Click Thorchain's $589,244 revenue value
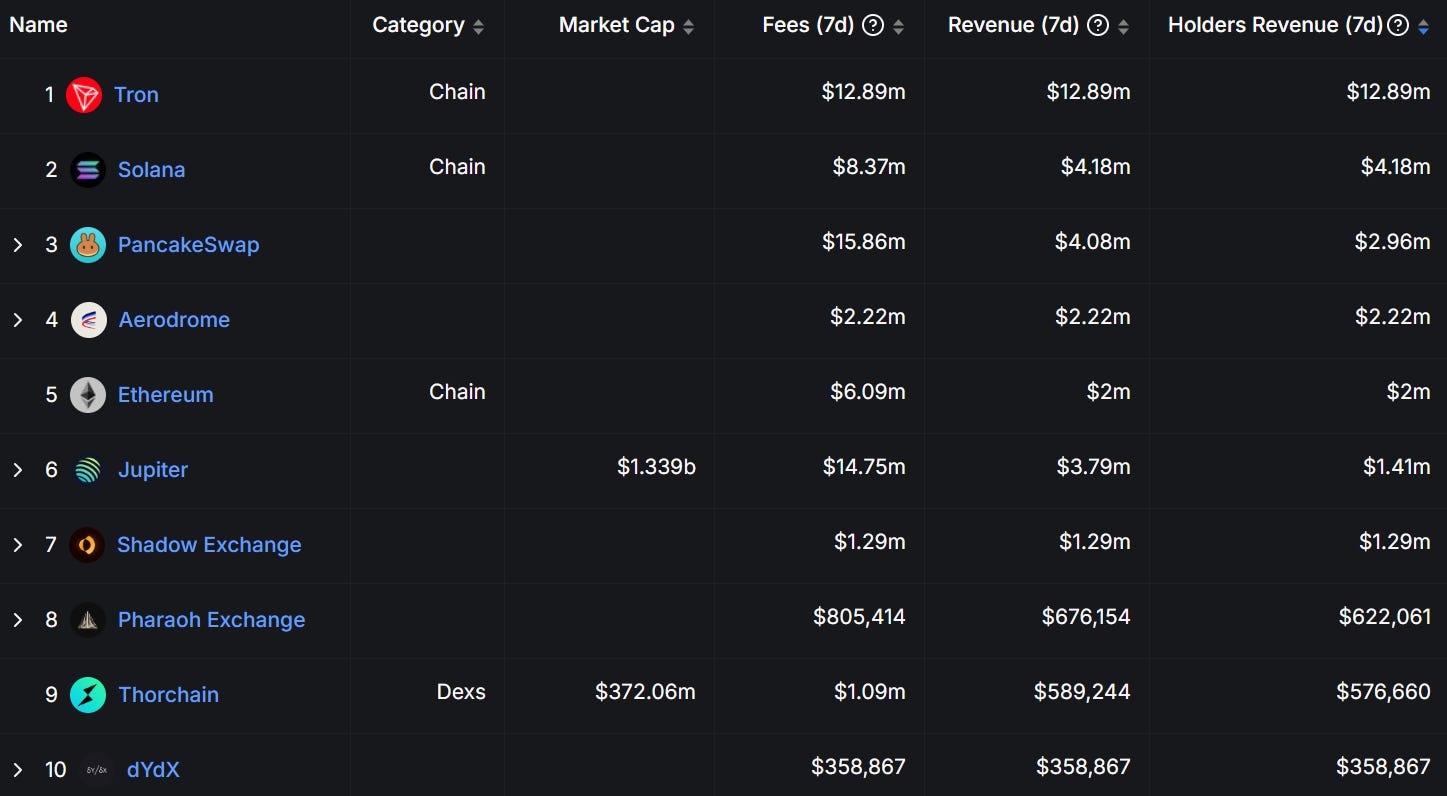The height and width of the screenshot is (796, 1447). [x=1082, y=692]
